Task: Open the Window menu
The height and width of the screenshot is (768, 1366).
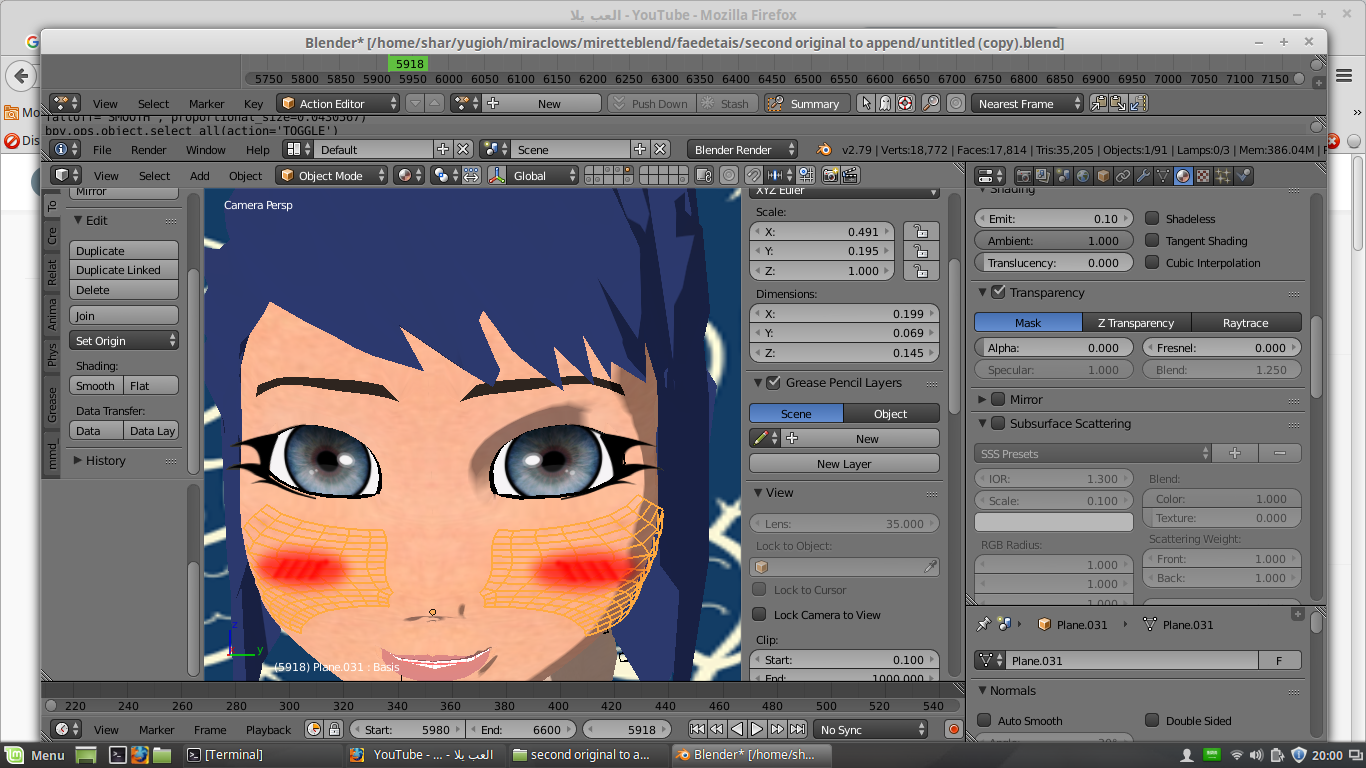Action: [x=206, y=149]
